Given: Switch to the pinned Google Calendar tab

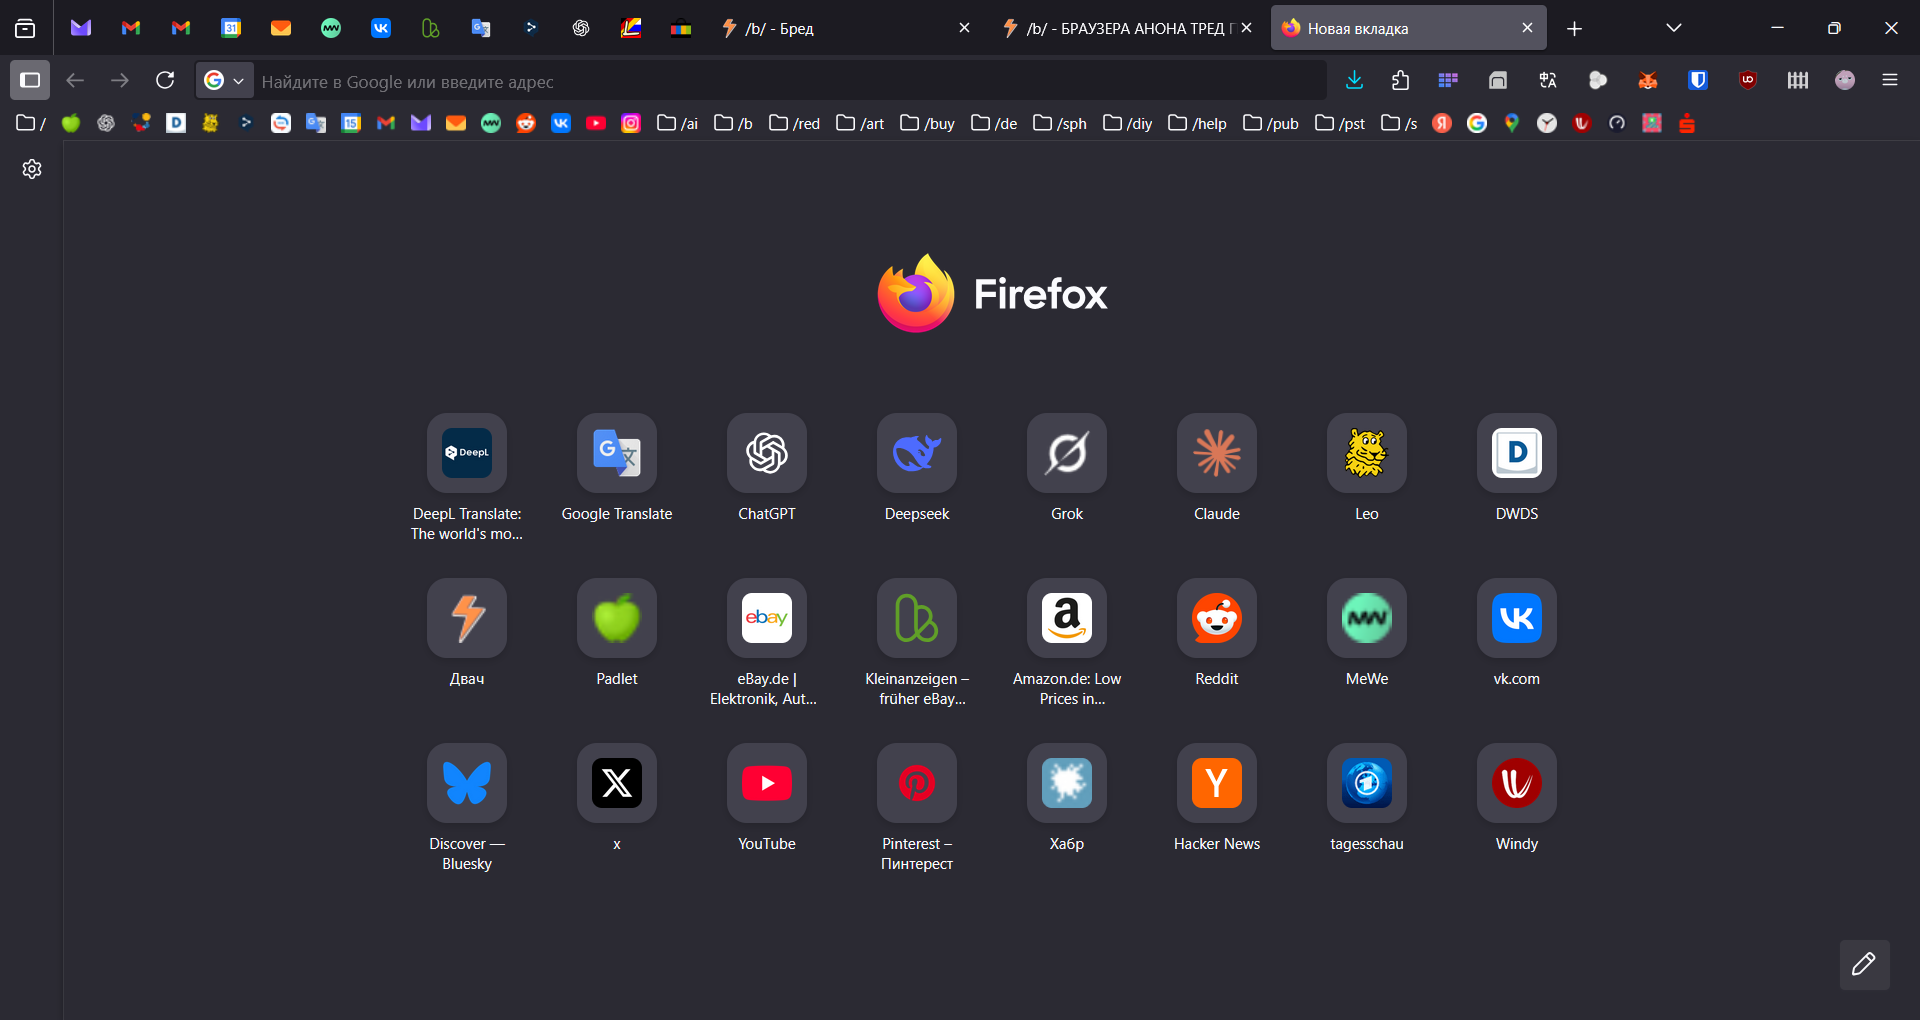Looking at the screenshot, I should click(x=231, y=28).
